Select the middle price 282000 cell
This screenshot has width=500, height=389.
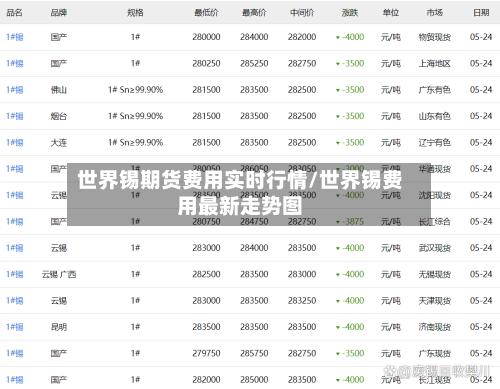[x=302, y=37]
